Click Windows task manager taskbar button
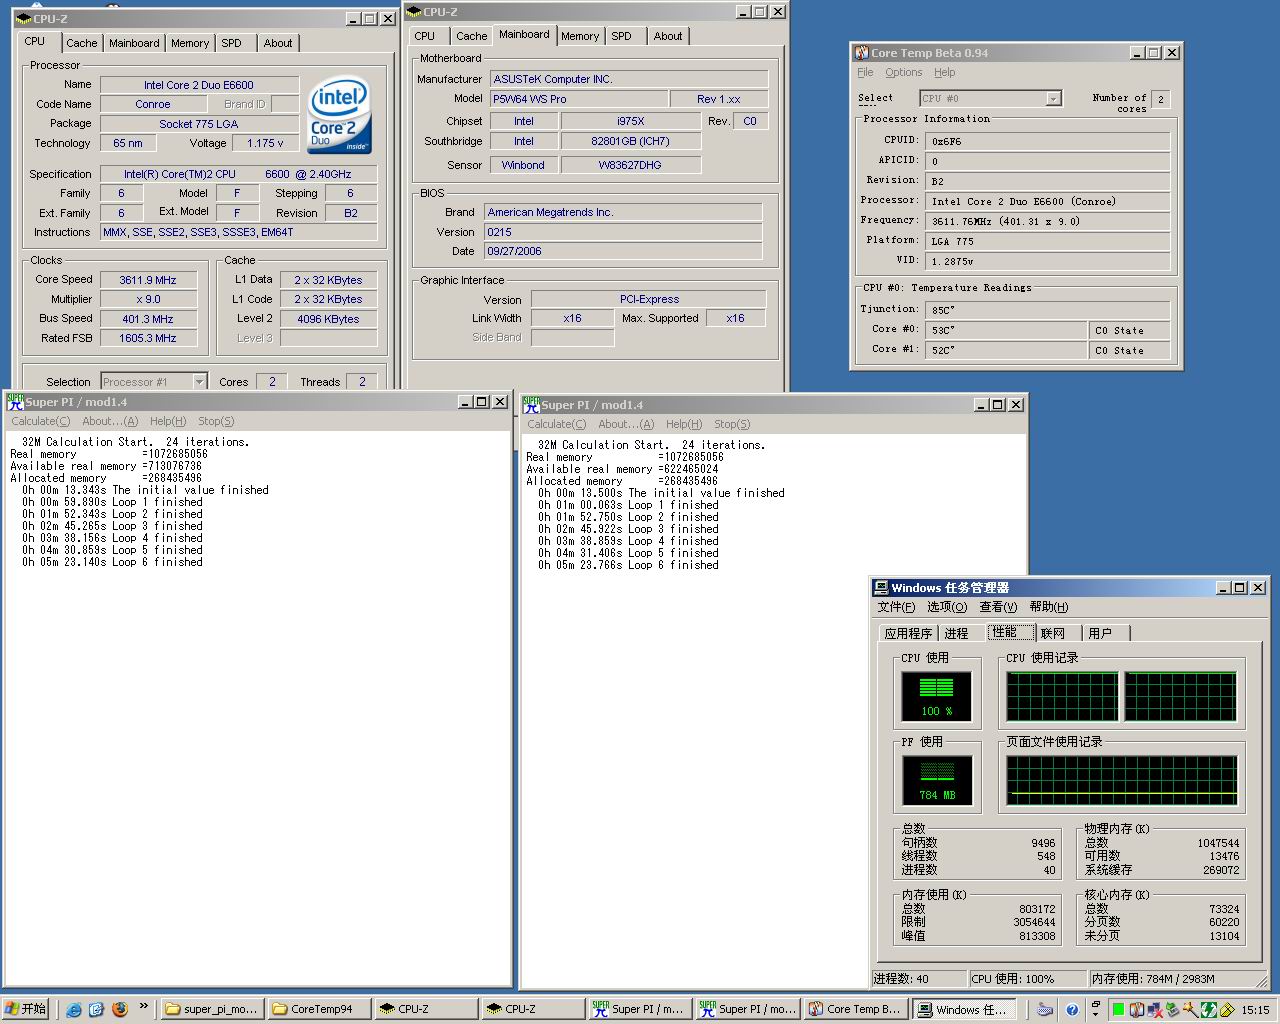This screenshot has height=1024, width=1280. point(965,1009)
